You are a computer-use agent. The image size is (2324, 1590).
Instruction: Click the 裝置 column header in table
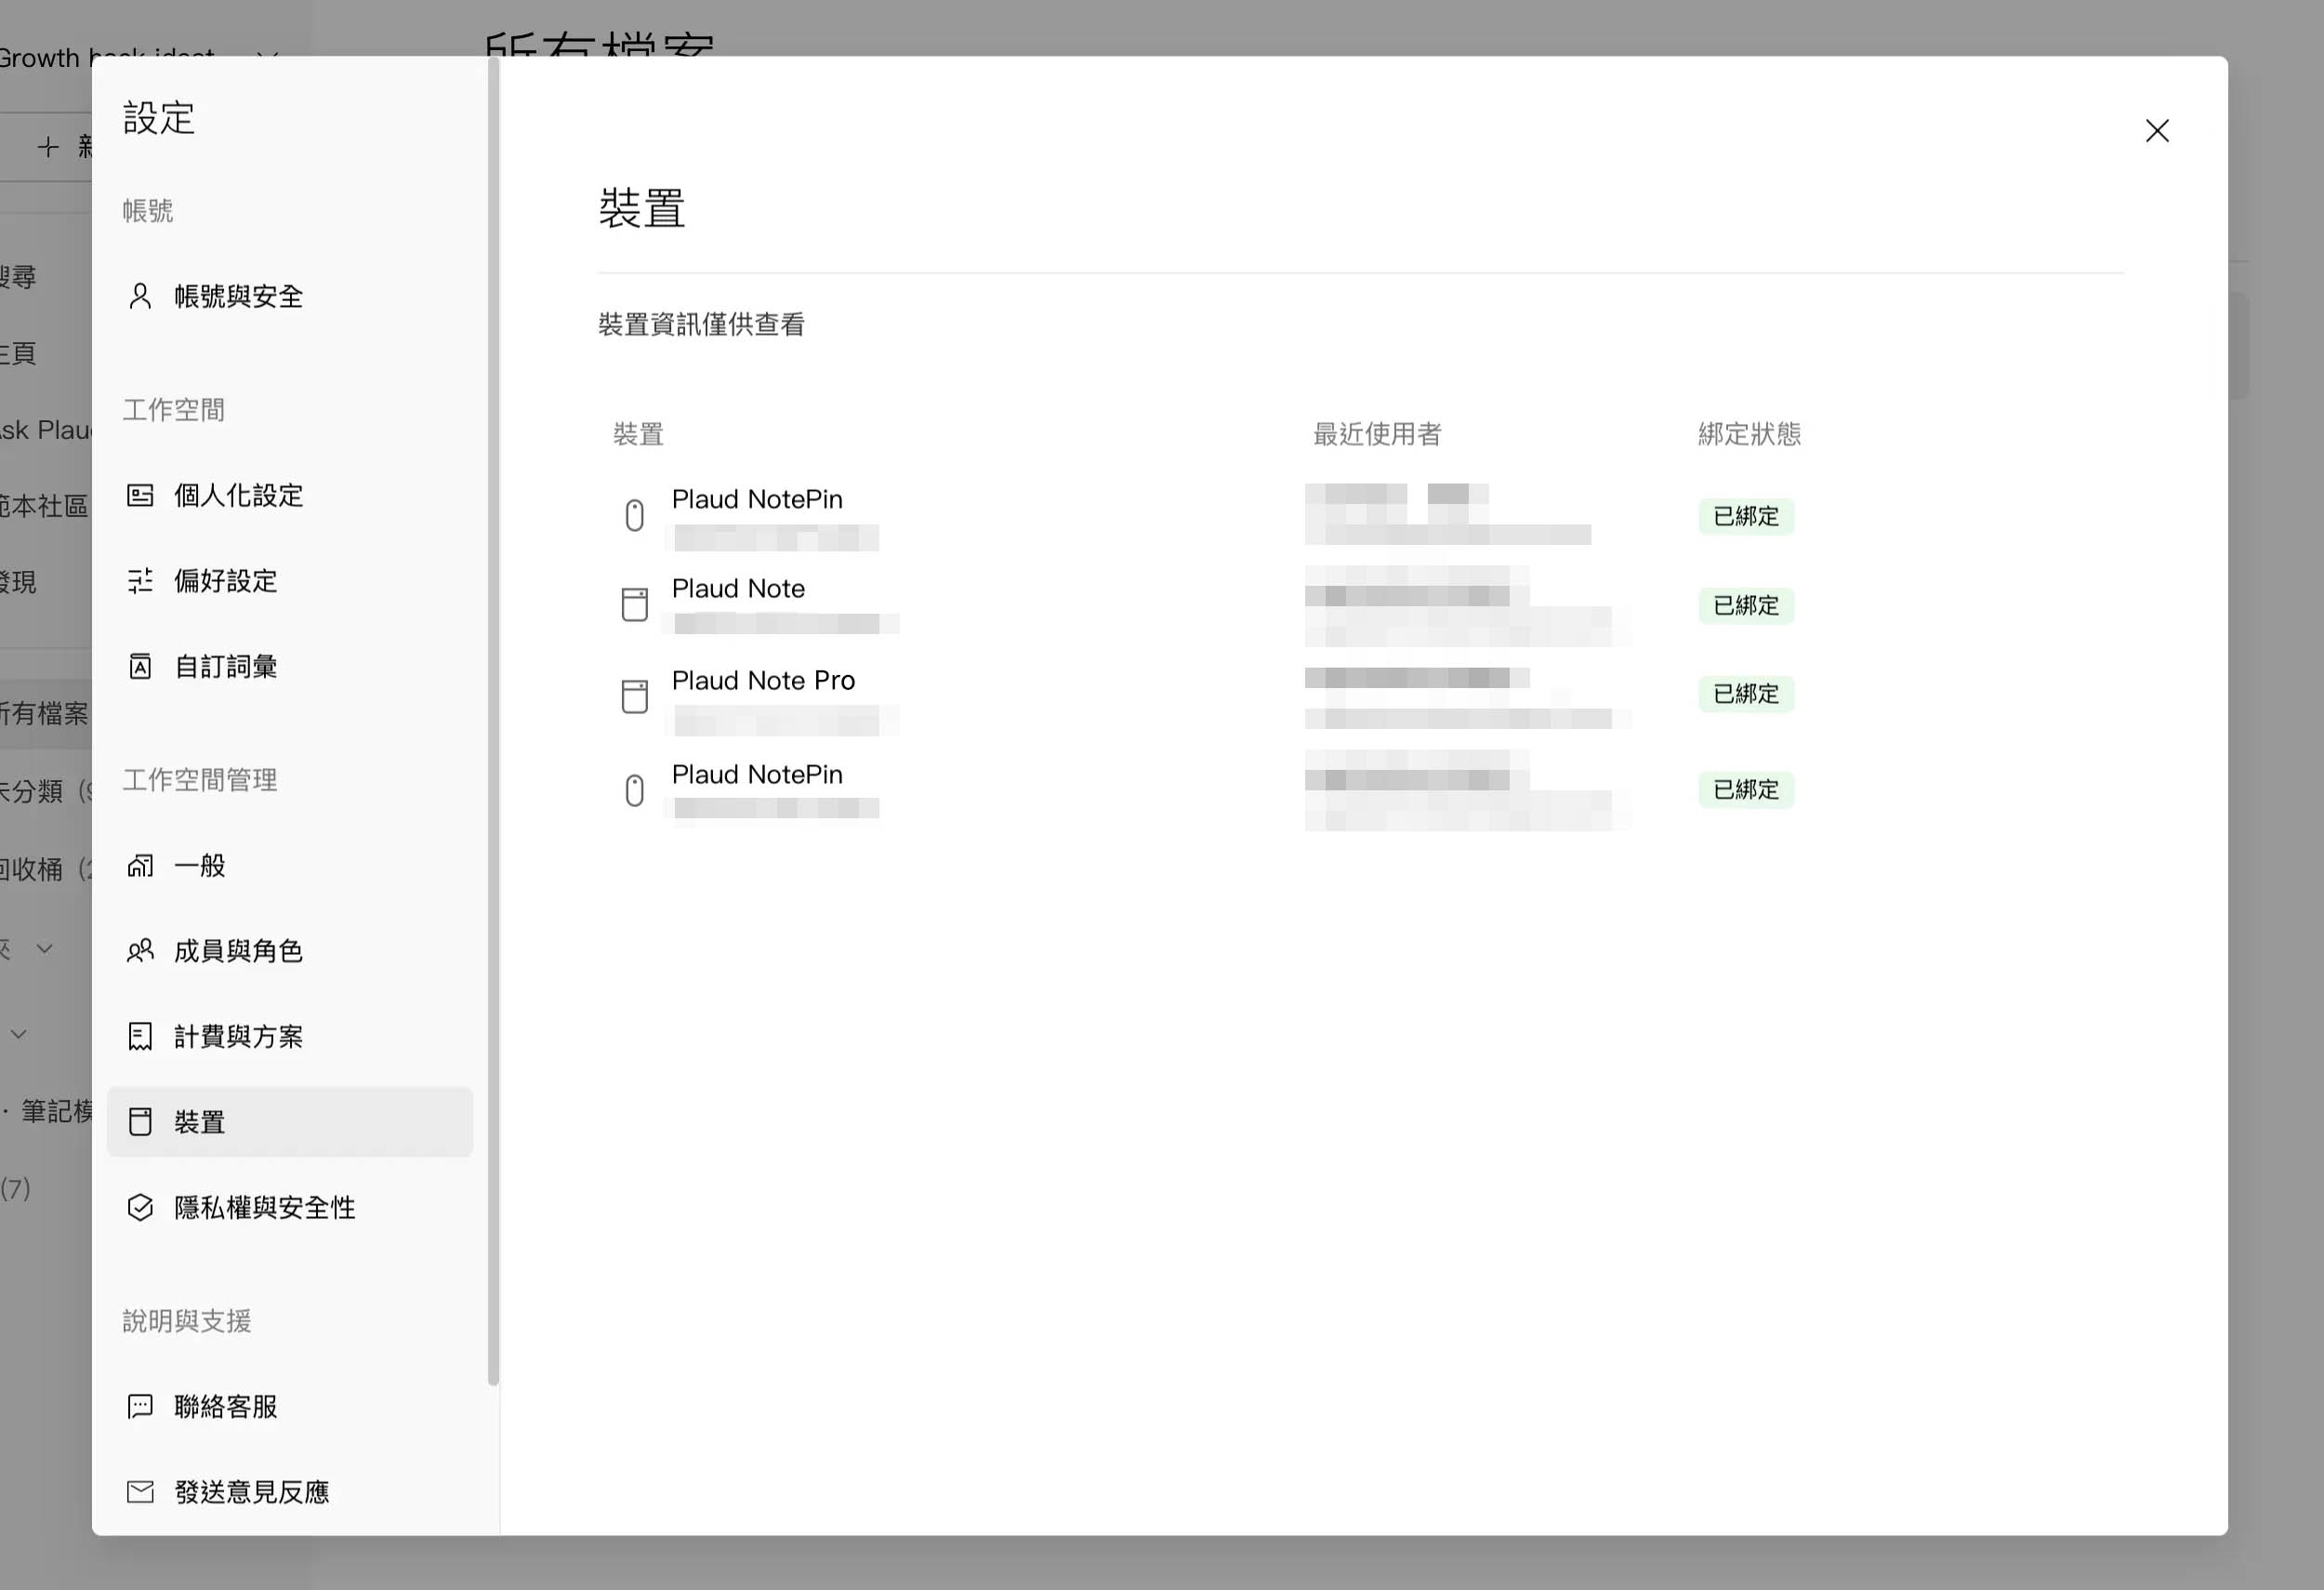coord(638,434)
